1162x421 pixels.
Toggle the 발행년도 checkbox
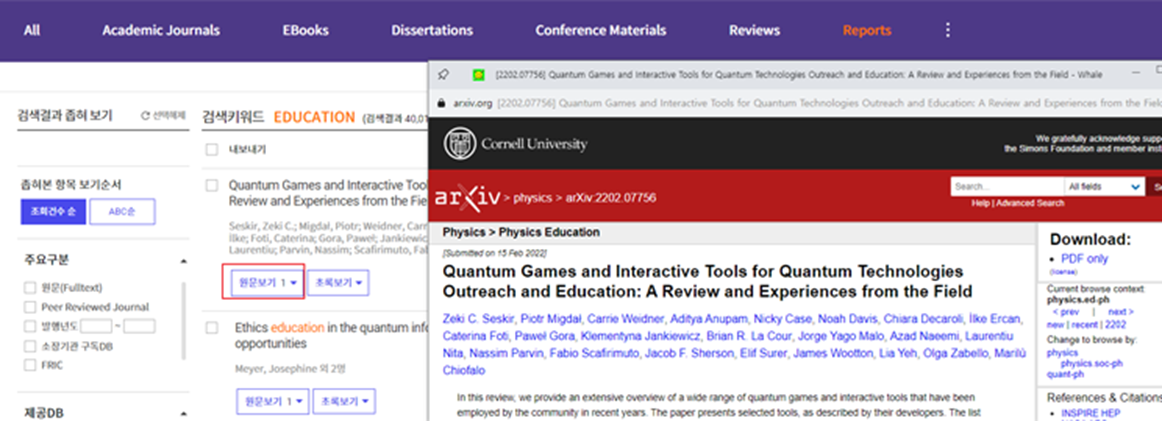[x=30, y=326]
